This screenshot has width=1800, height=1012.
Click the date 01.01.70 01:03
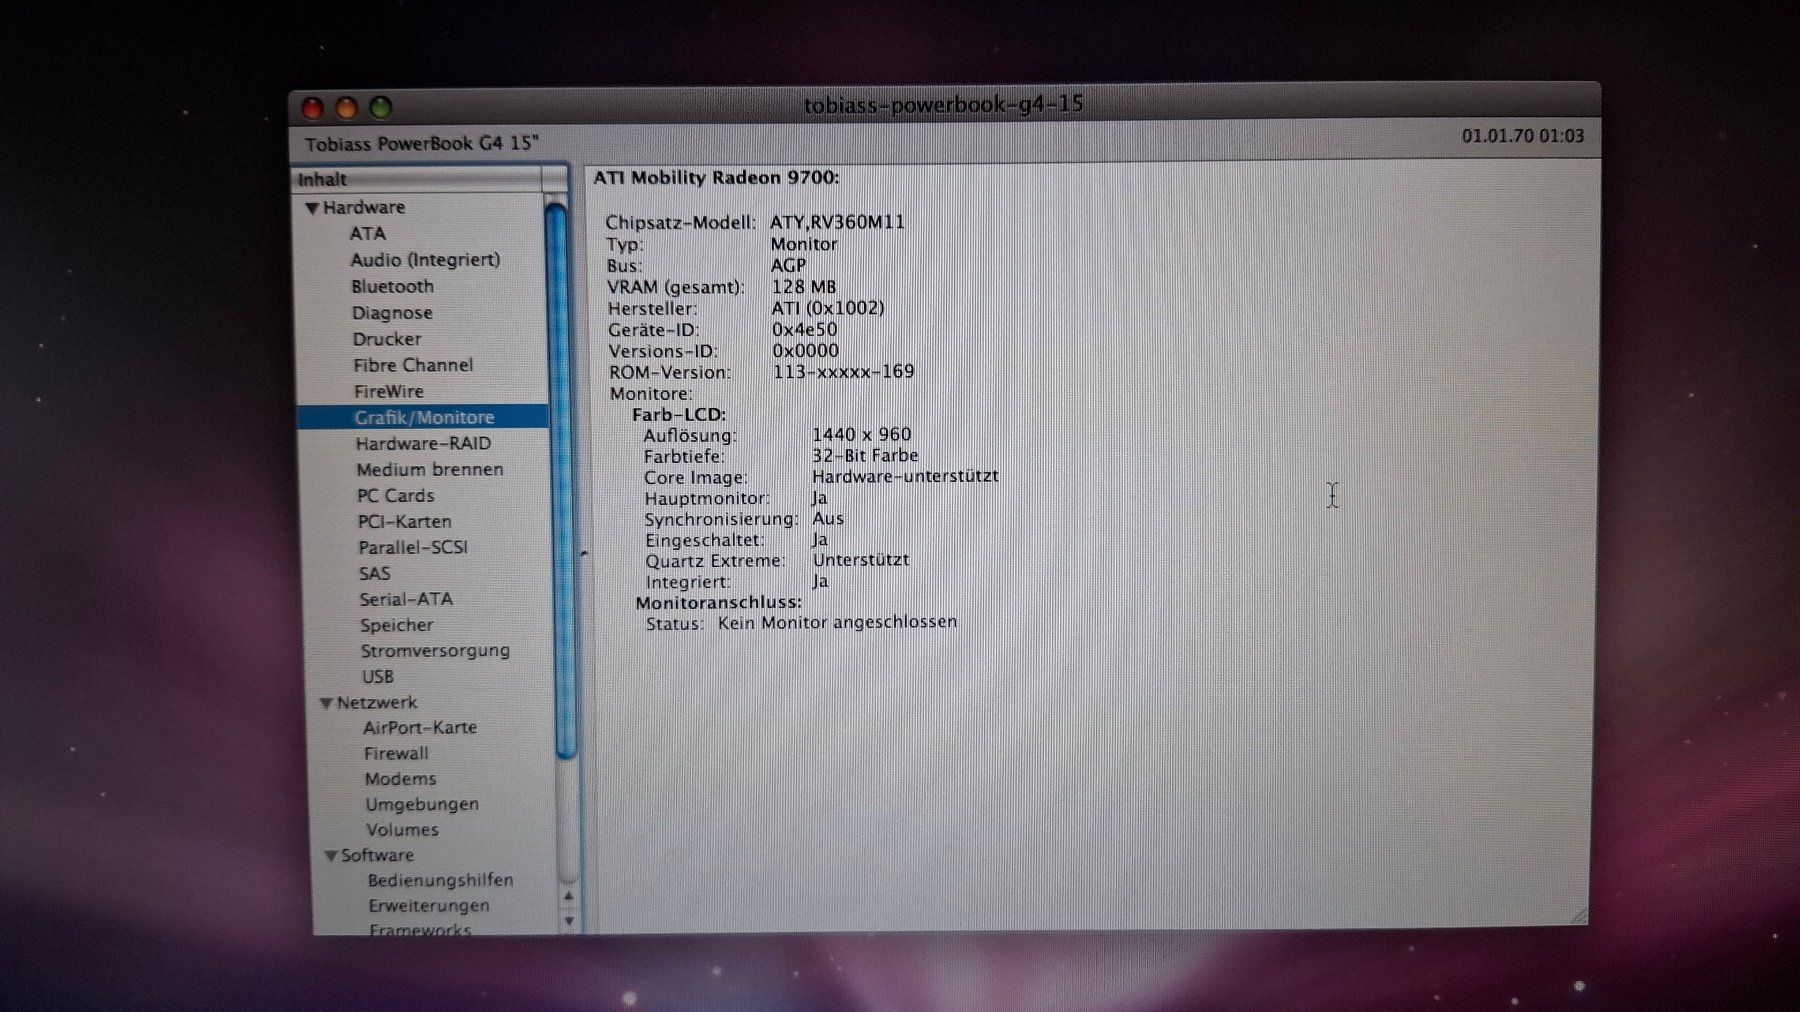coord(1522,136)
